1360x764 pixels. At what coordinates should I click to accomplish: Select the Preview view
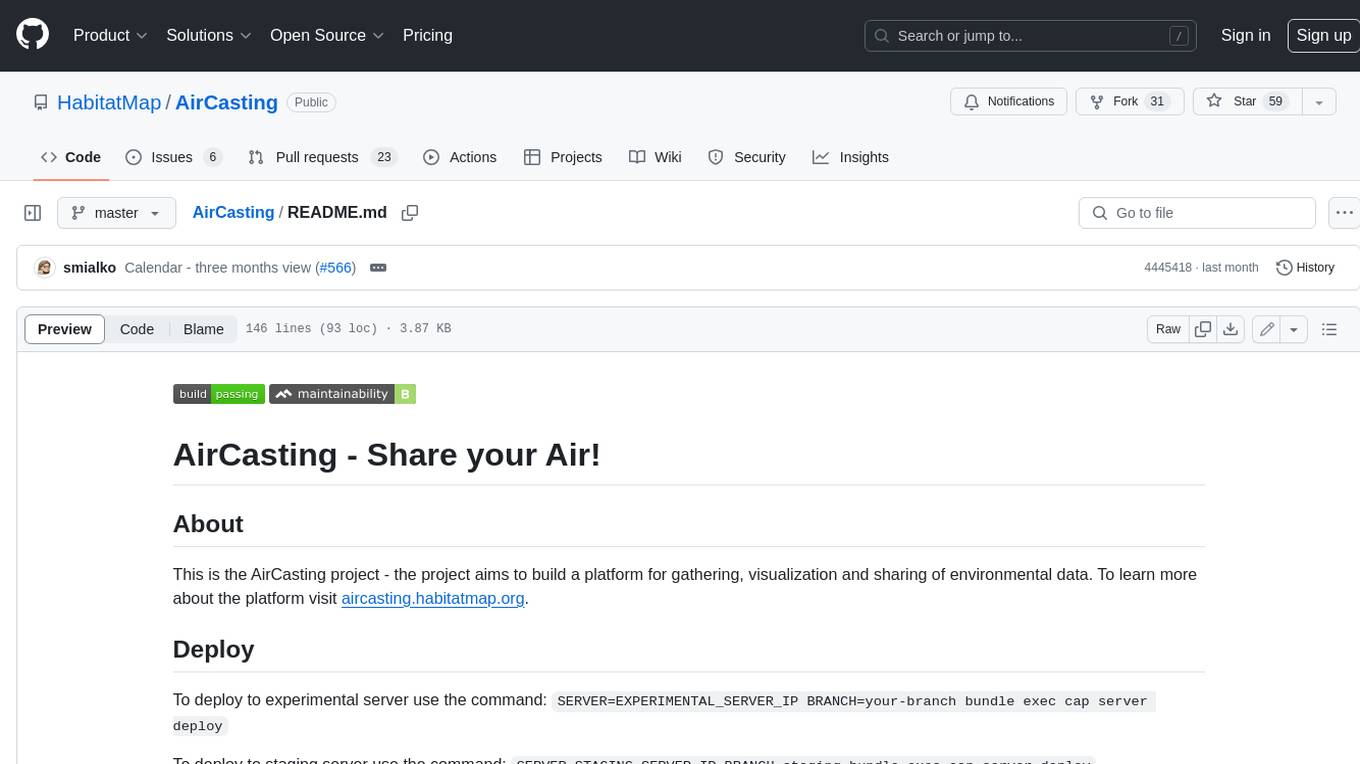pos(65,329)
